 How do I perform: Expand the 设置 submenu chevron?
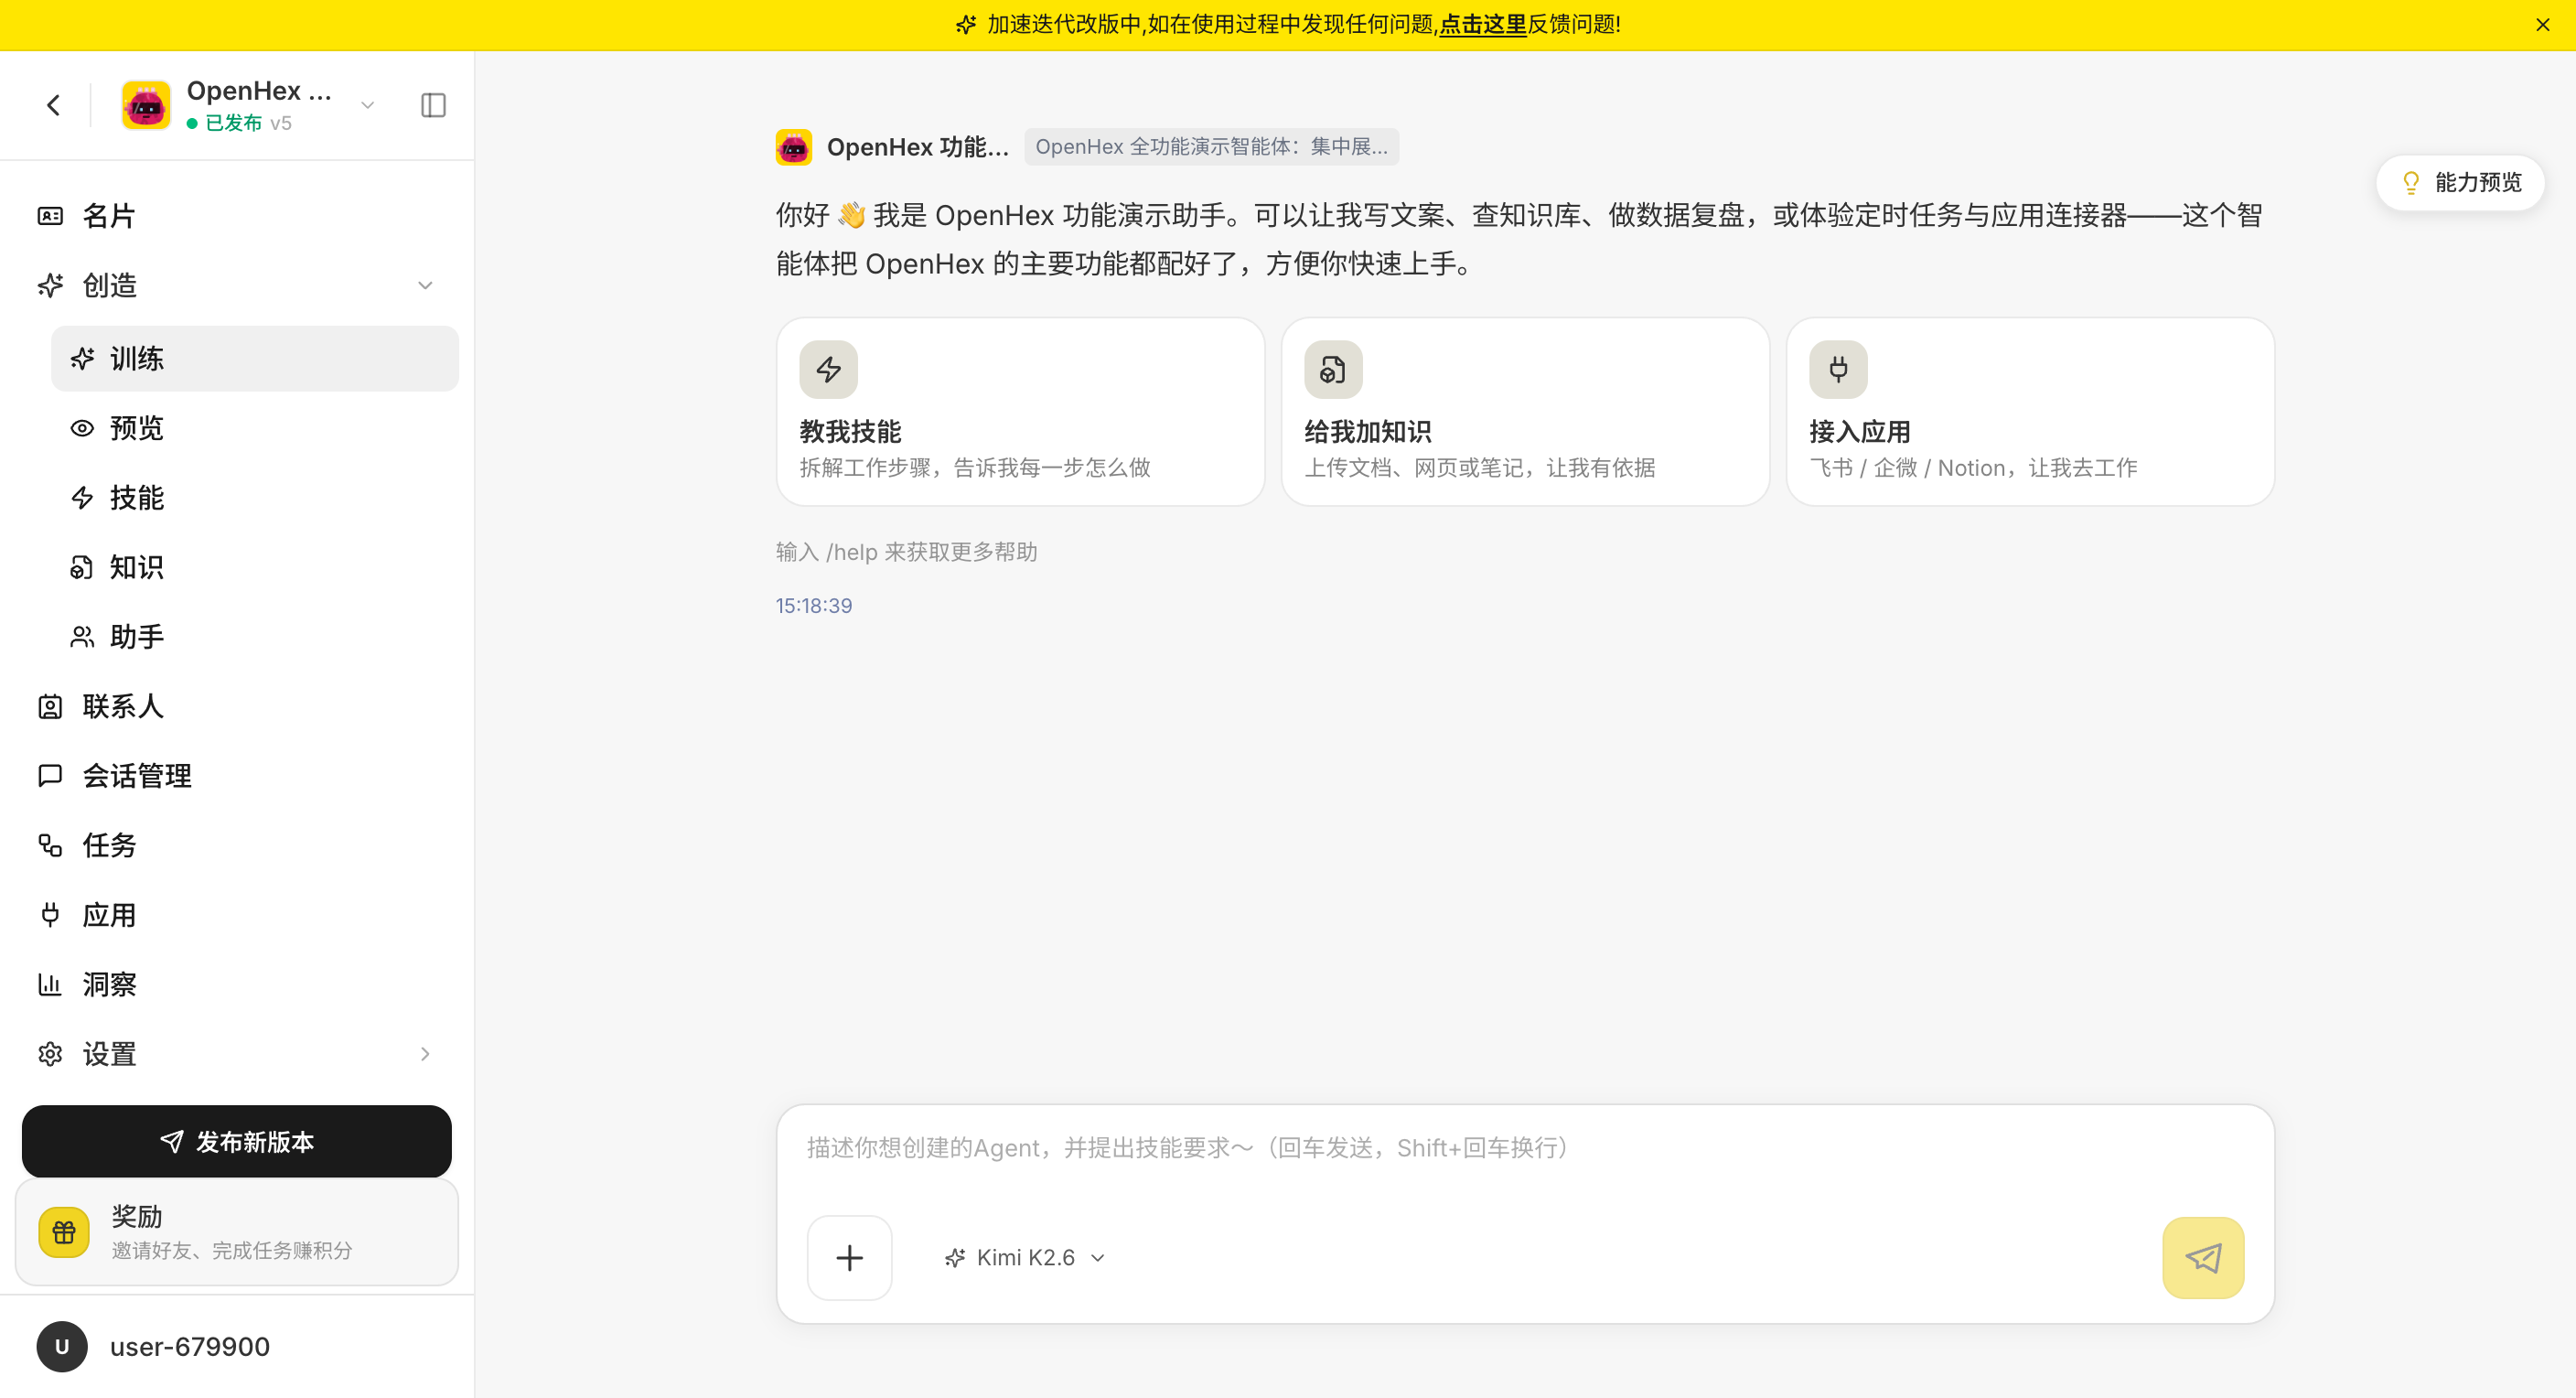point(425,1054)
